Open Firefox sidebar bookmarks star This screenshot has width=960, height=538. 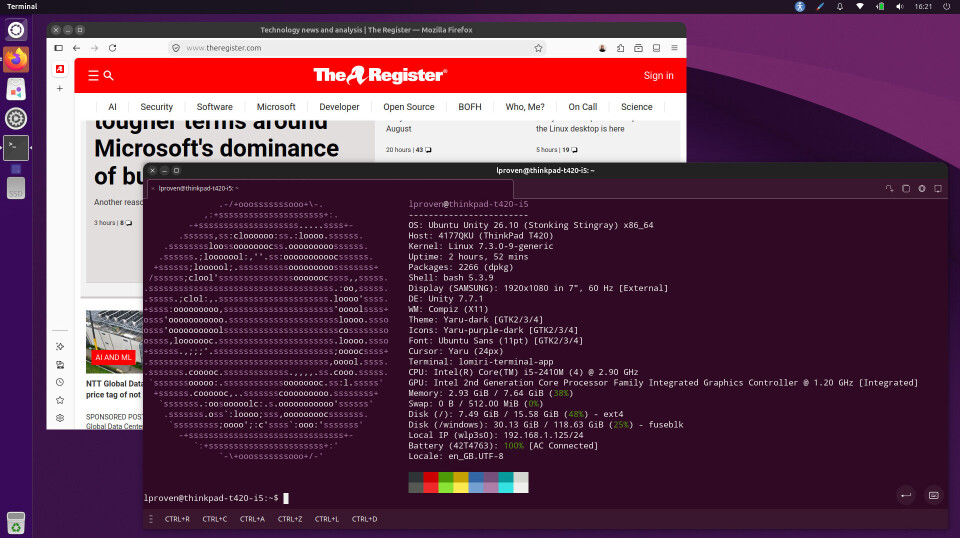pyautogui.click(x=60, y=400)
